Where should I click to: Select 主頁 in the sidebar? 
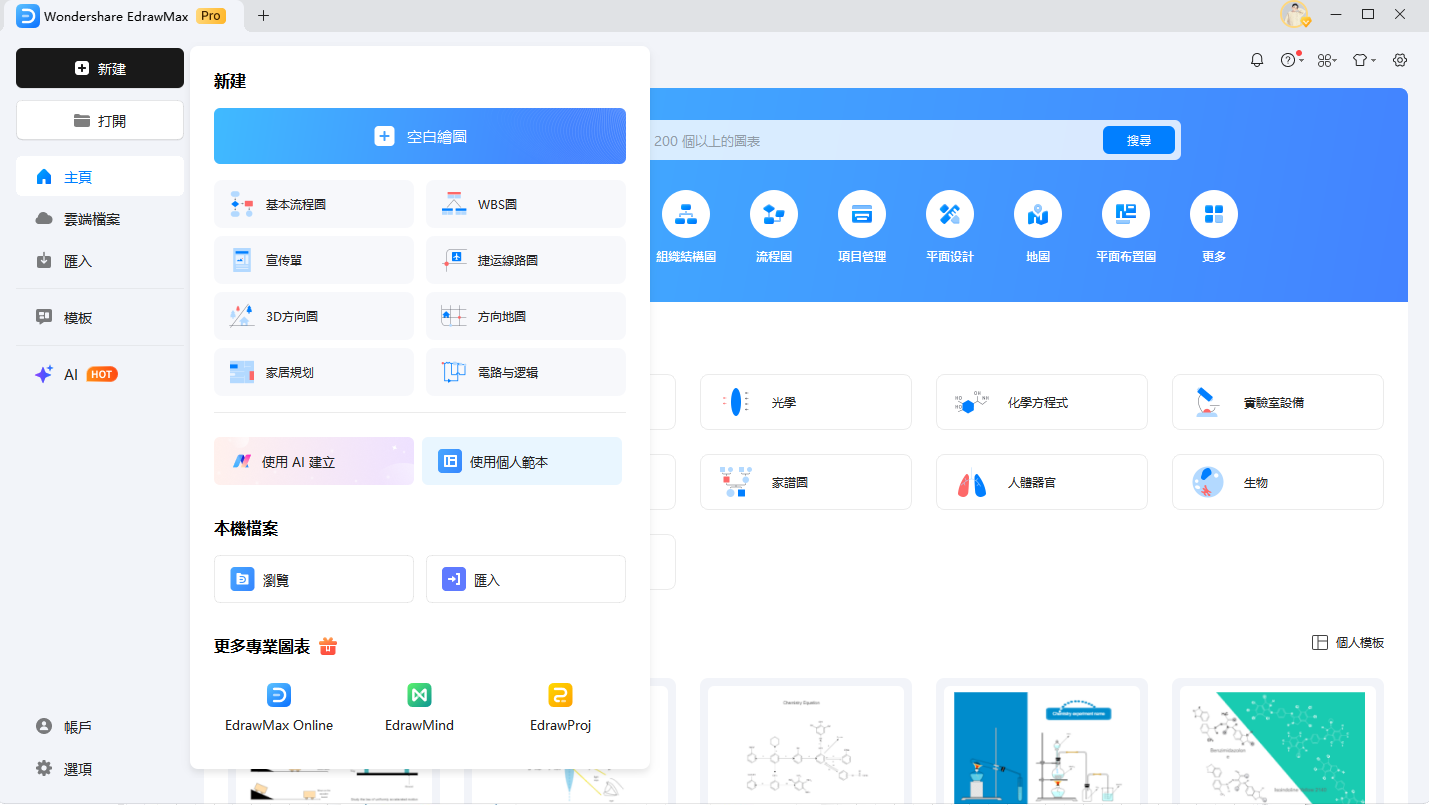(x=100, y=177)
